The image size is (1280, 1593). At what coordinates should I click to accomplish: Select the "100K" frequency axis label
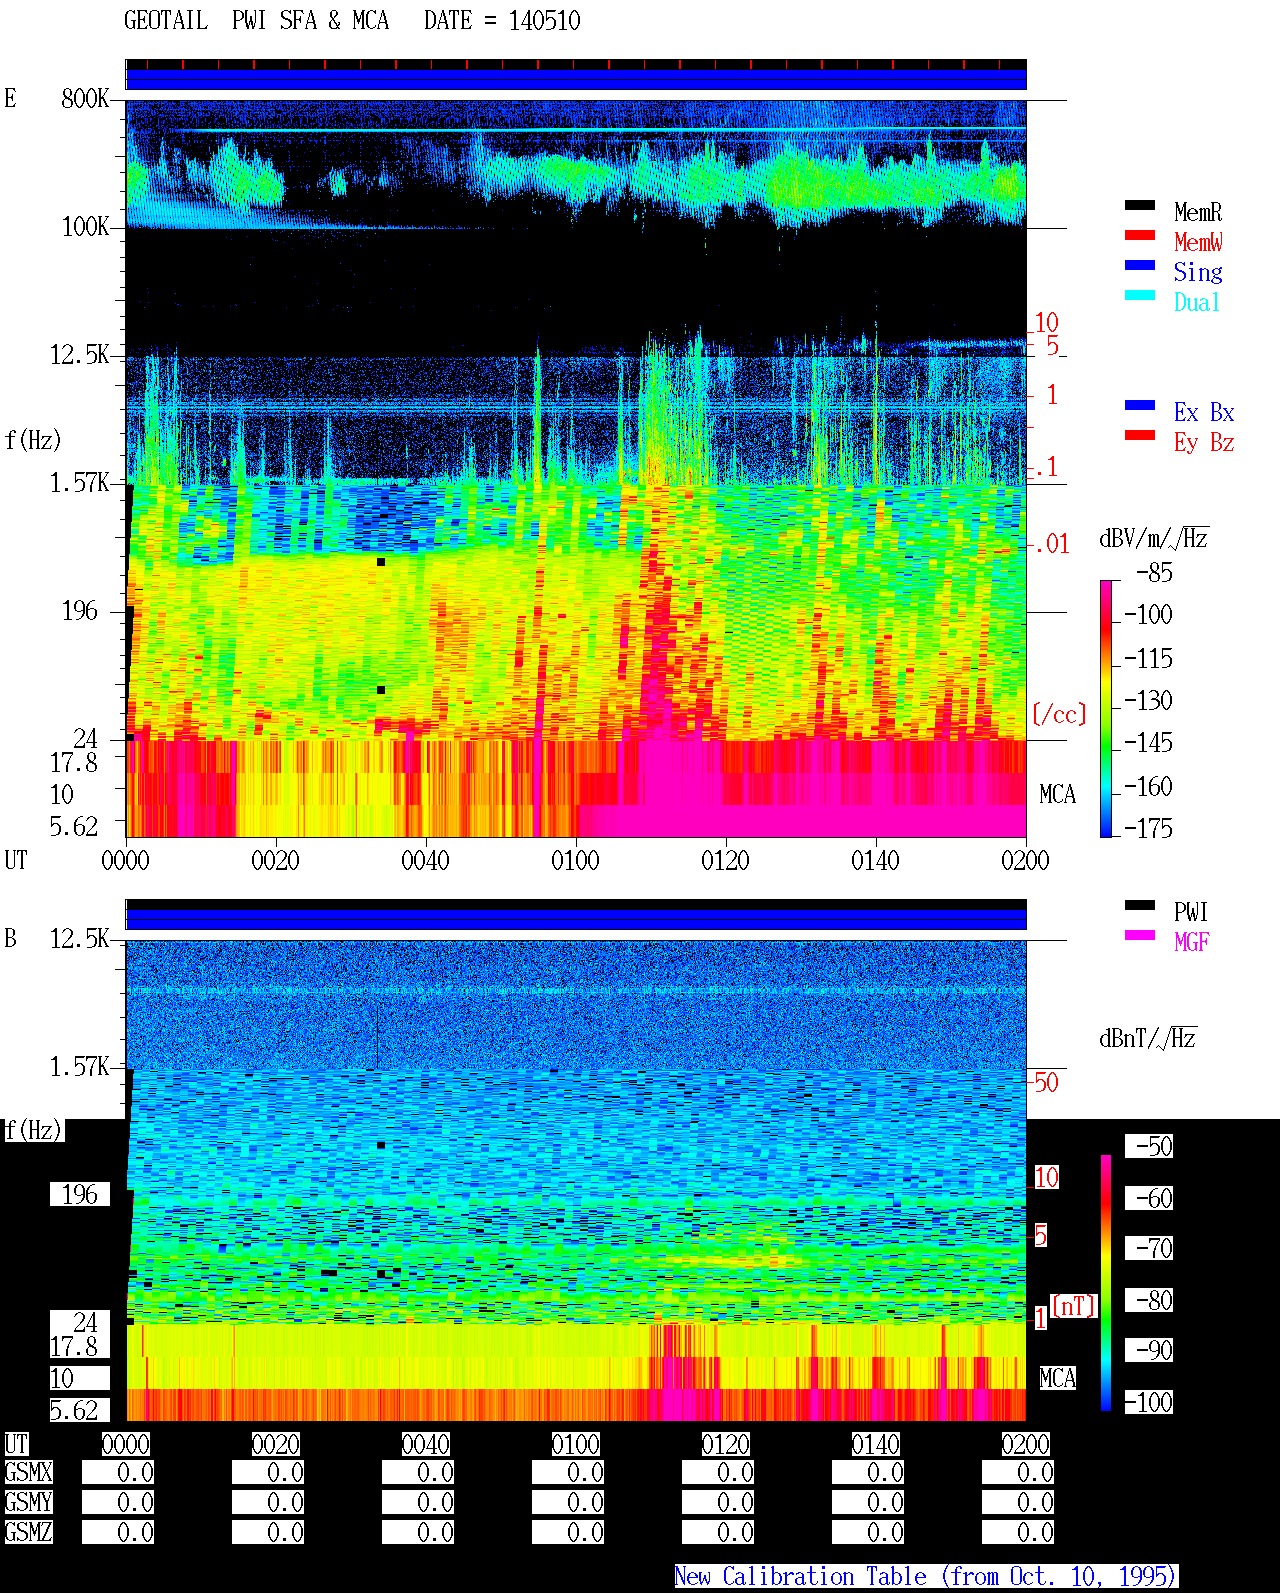point(85,227)
